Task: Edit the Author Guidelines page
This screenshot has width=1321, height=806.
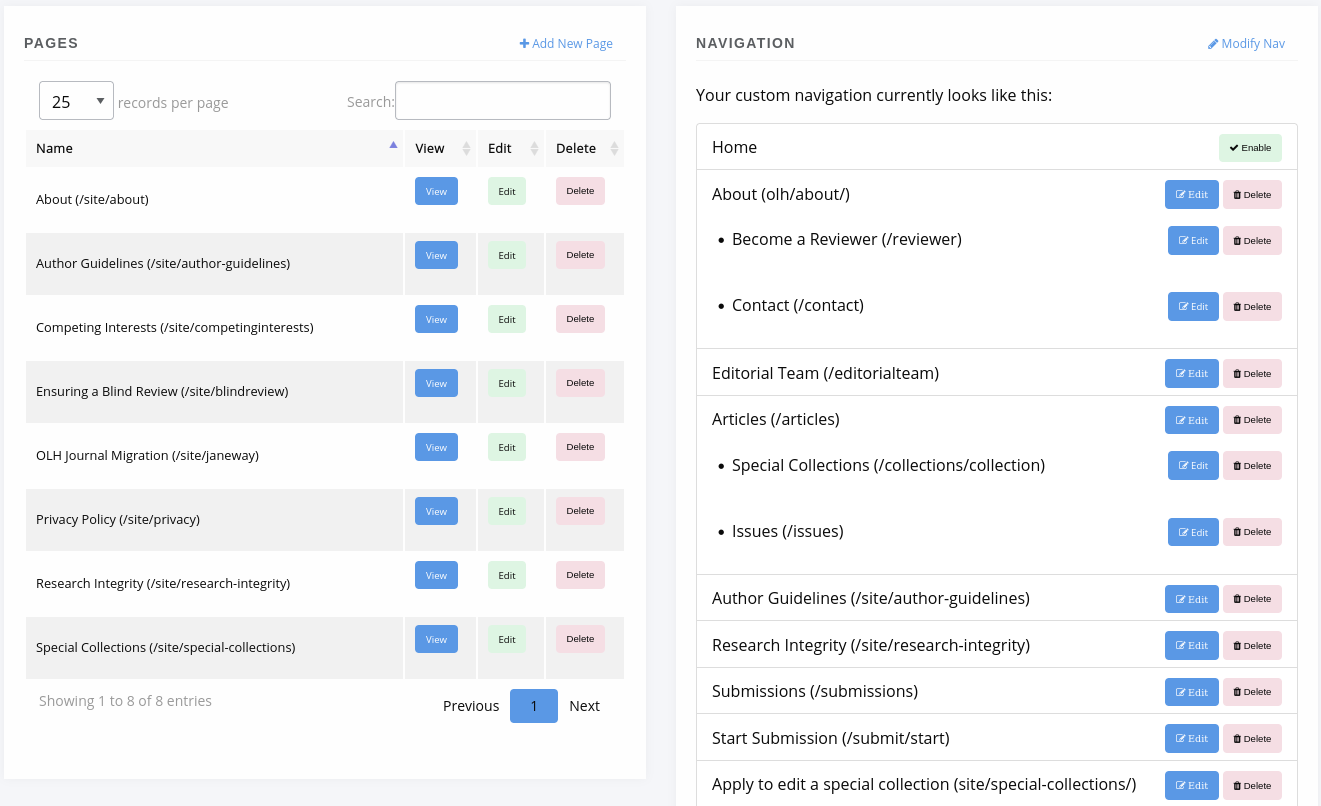Action: (x=506, y=255)
